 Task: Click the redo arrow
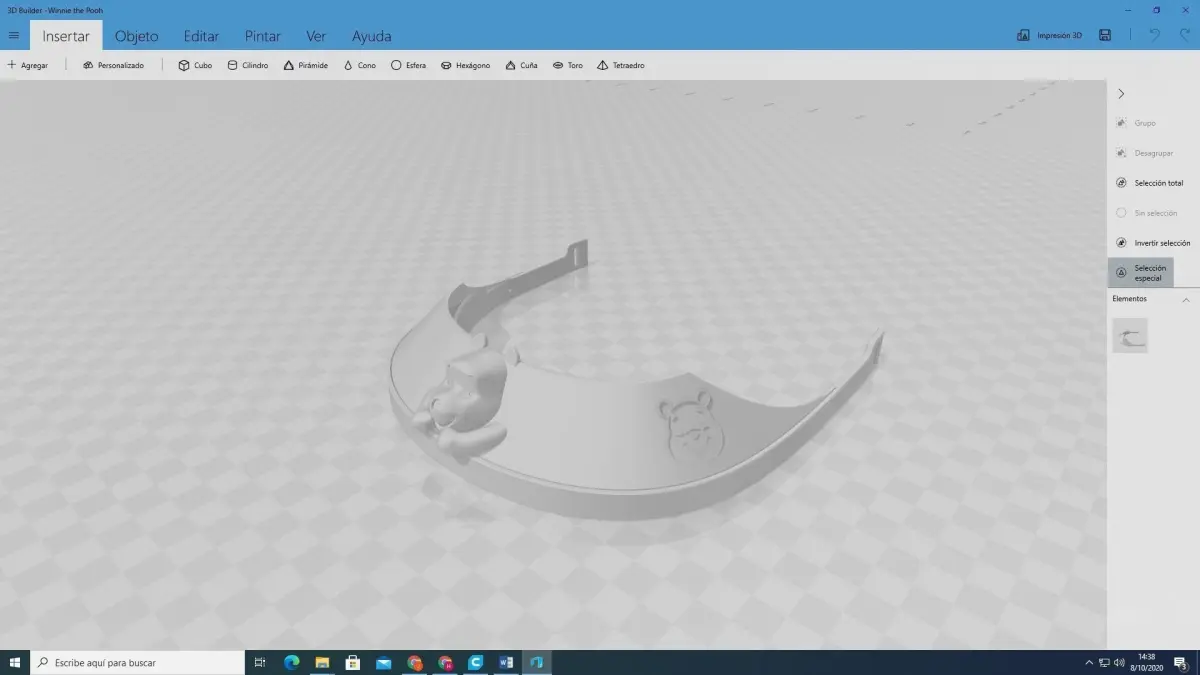[1182, 35]
